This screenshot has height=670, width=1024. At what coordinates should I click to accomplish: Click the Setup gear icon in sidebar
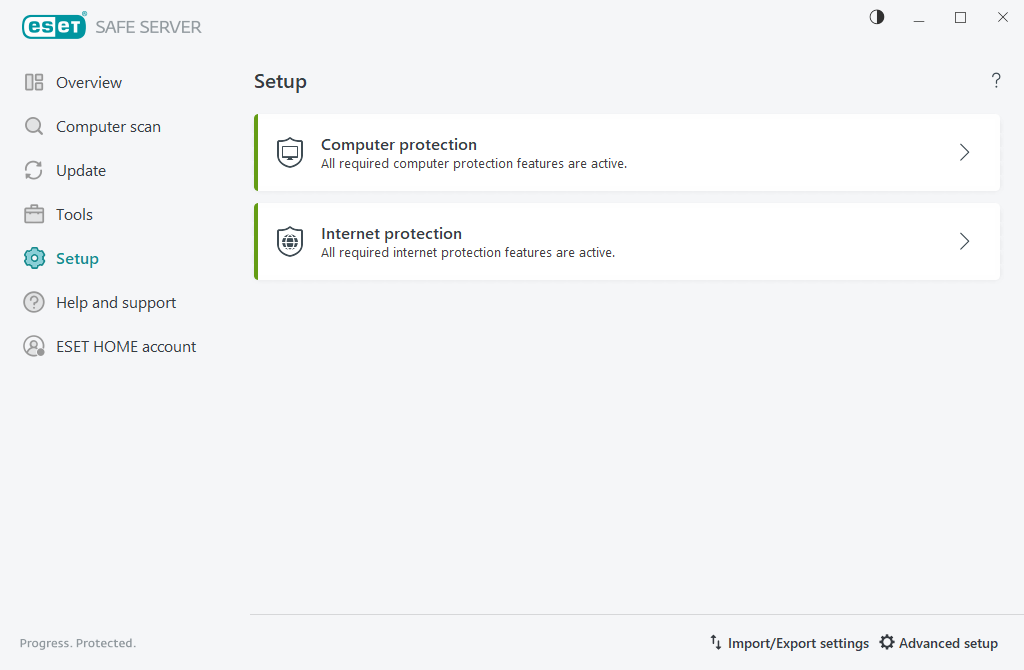[x=34, y=259]
